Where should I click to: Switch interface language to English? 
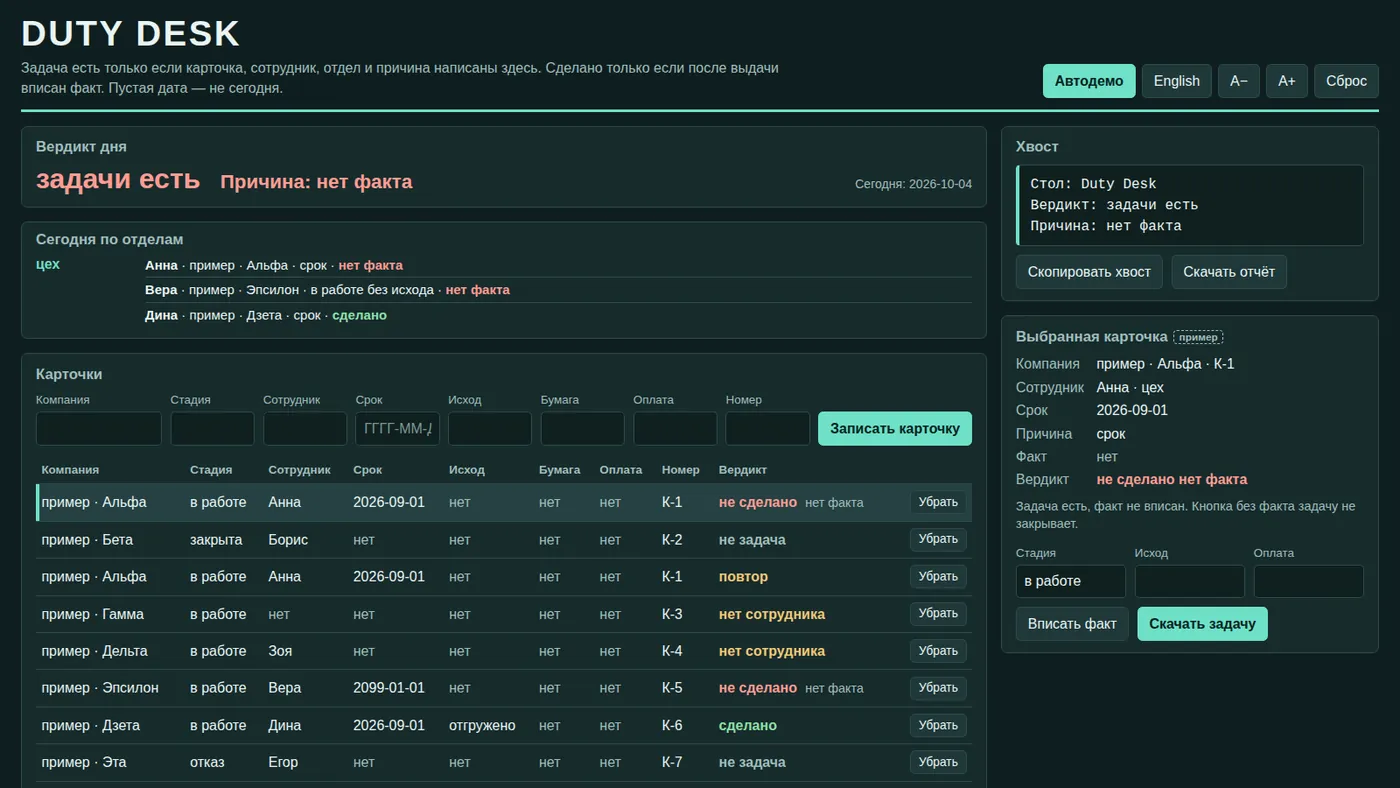(x=1176, y=81)
